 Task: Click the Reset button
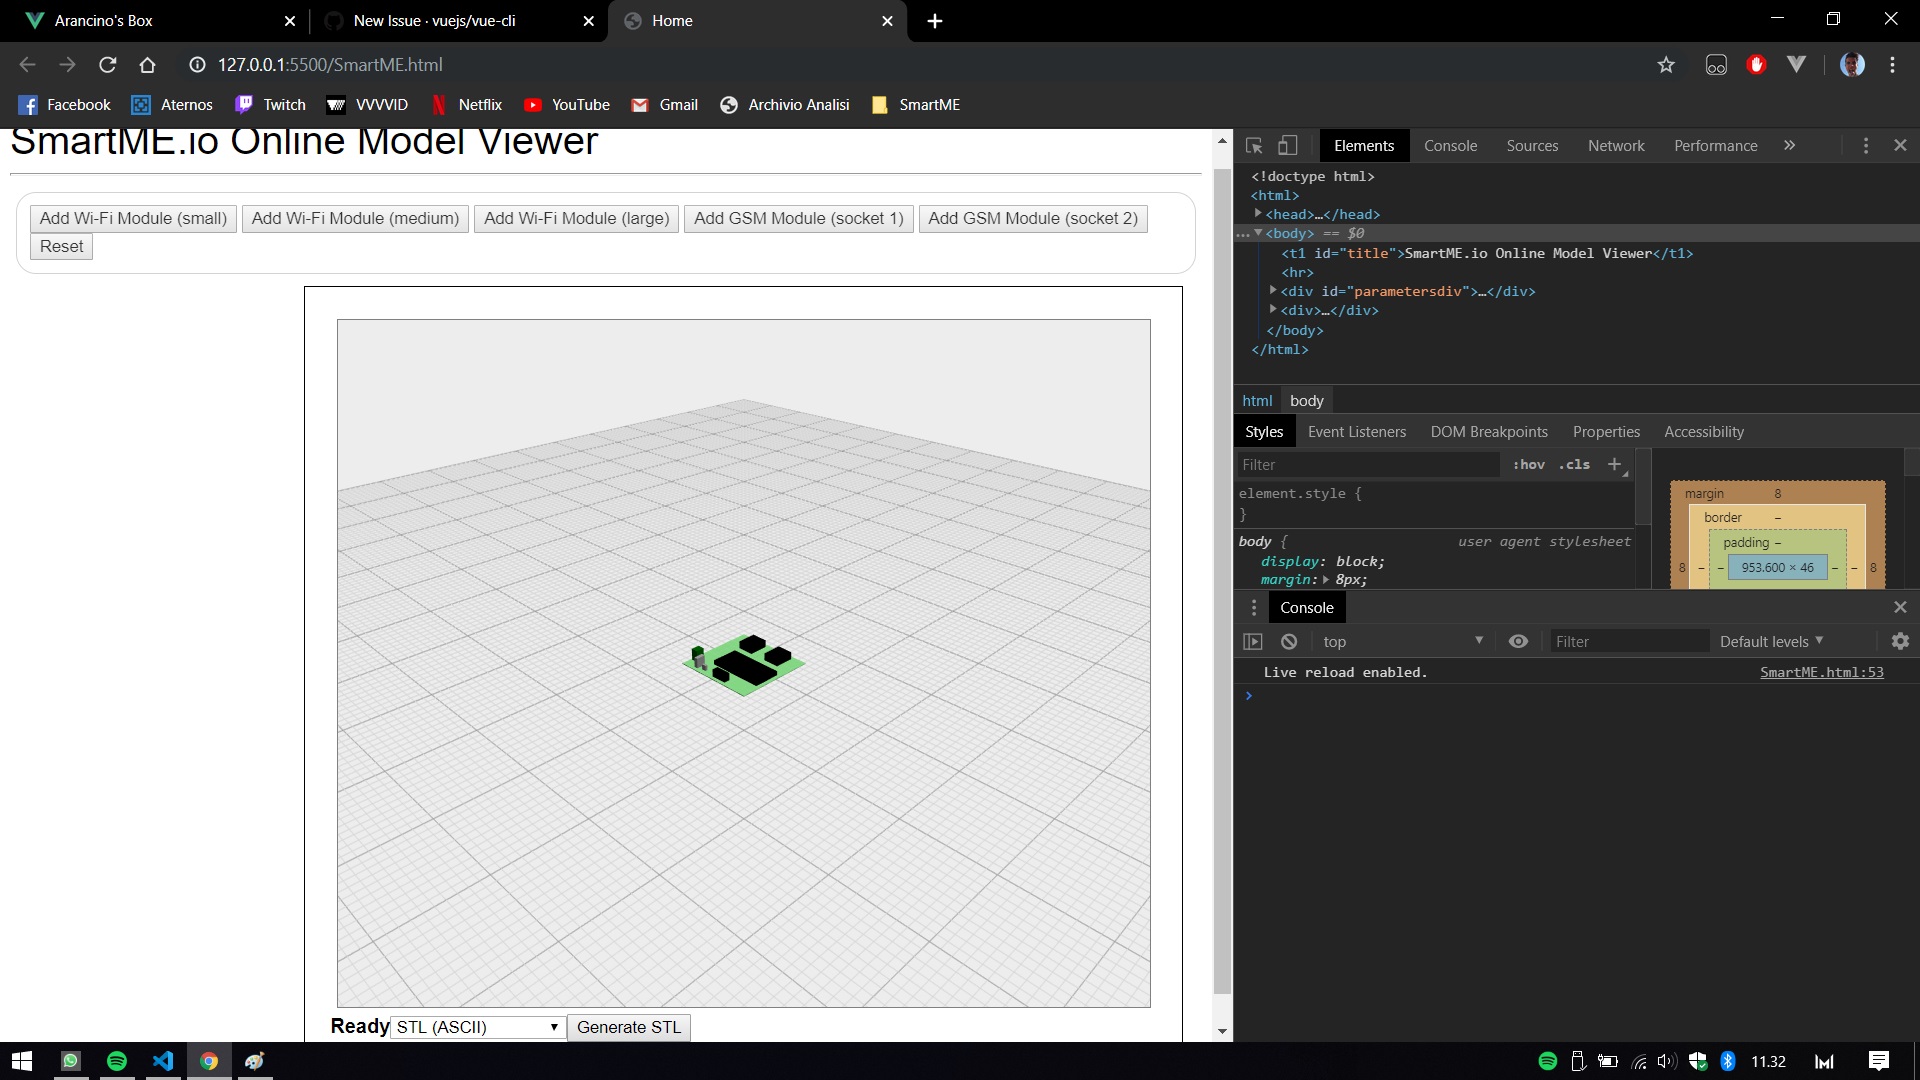tap(61, 247)
